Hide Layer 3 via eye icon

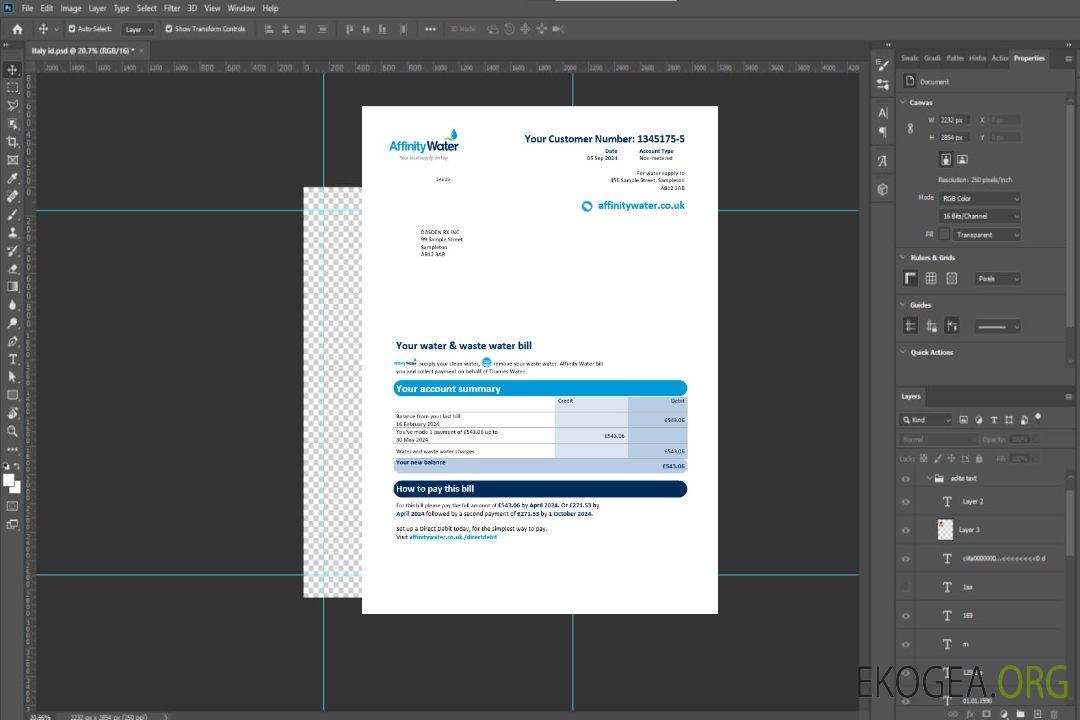(906, 531)
